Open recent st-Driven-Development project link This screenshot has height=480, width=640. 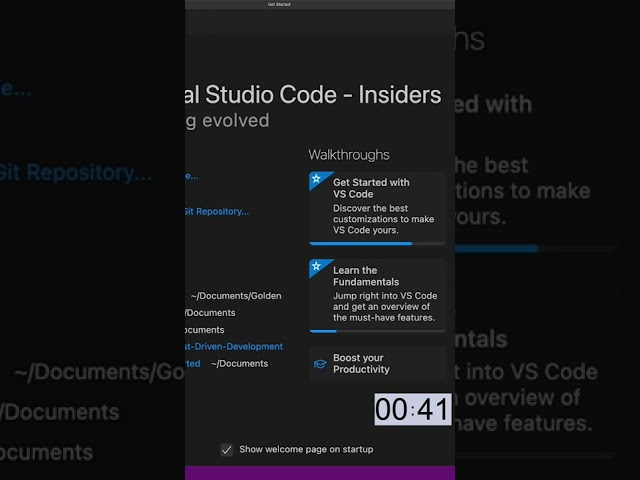(234, 347)
